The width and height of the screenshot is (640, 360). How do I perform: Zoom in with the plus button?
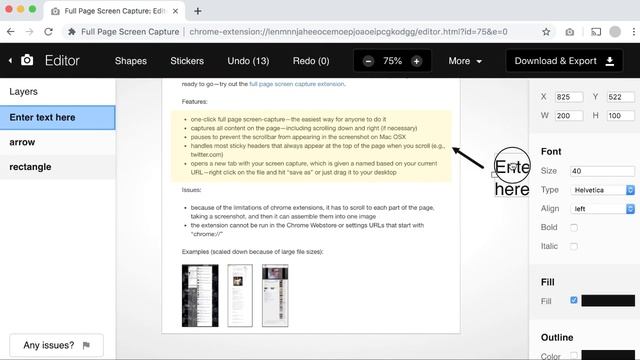click(x=416, y=61)
